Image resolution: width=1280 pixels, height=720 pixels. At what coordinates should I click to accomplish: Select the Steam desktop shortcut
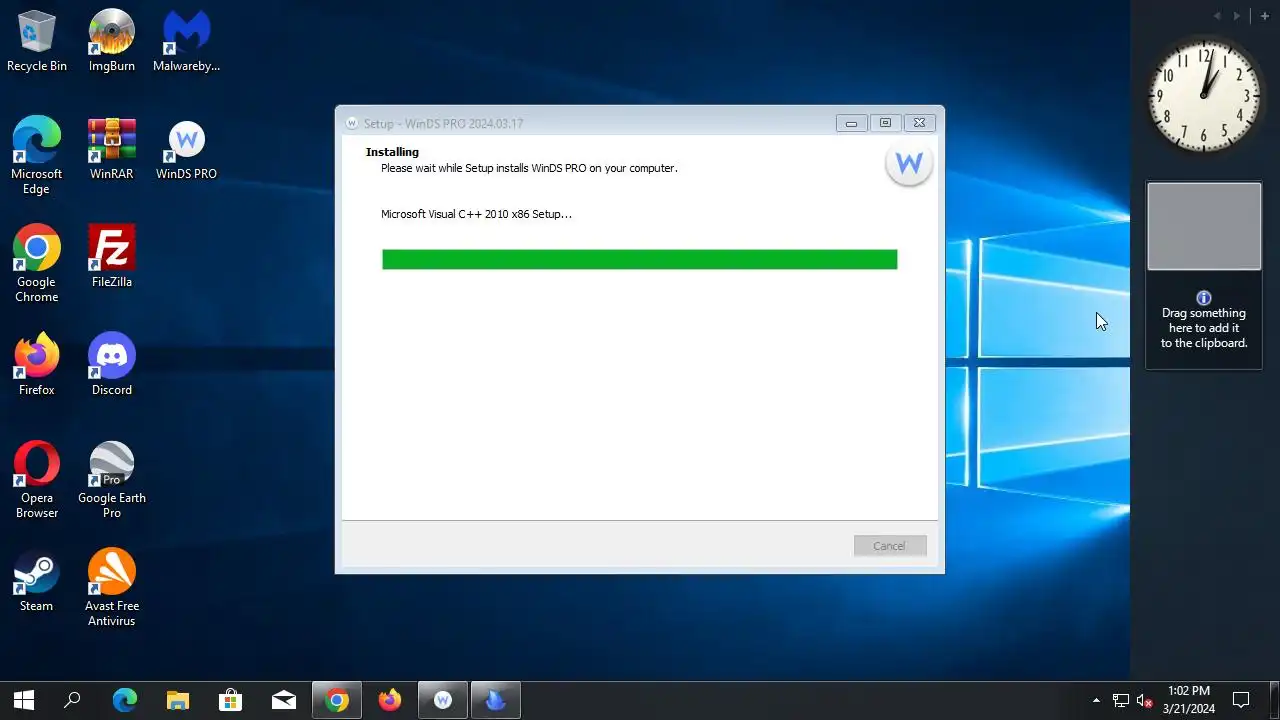pos(36,581)
